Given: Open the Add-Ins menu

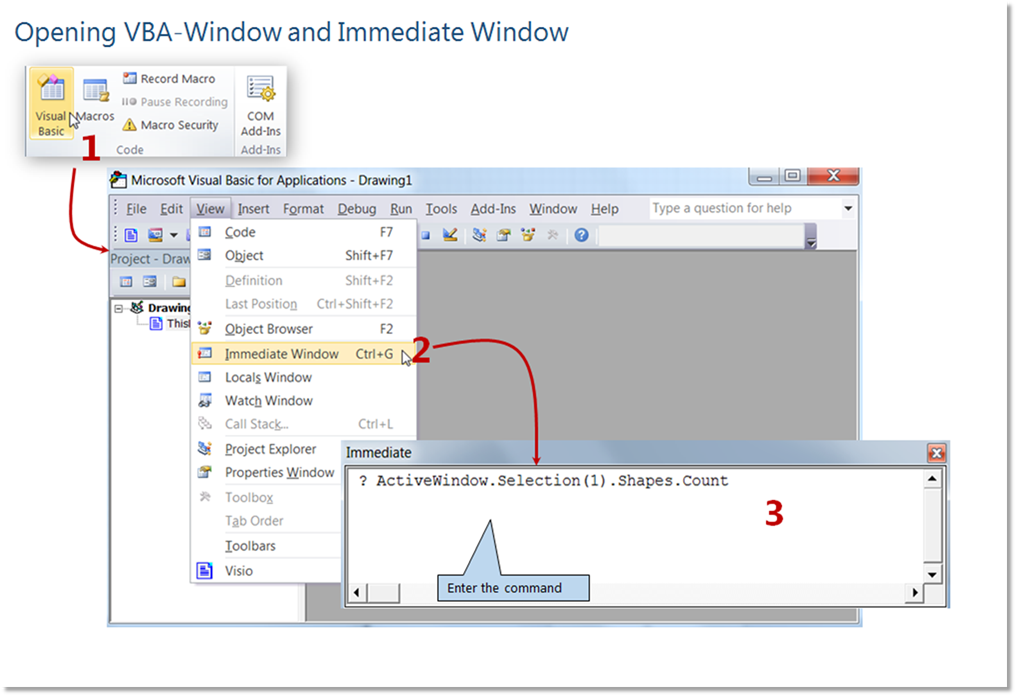Looking at the screenshot, I should tap(493, 209).
